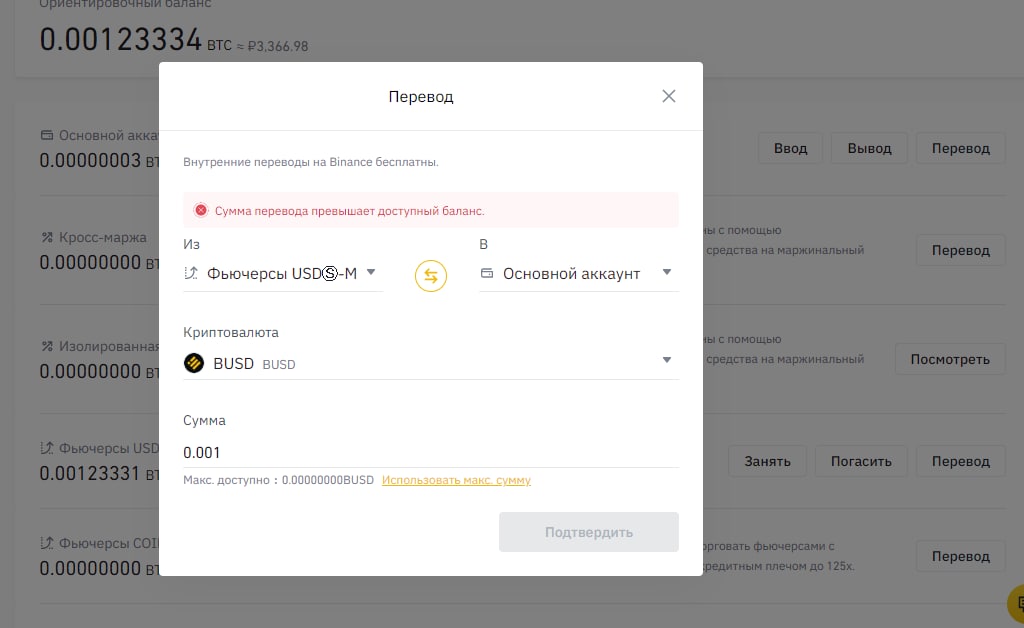Image resolution: width=1024 pixels, height=628 pixels.
Task: Click Использовать макс. сумму link
Action: pyautogui.click(x=456, y=480)
